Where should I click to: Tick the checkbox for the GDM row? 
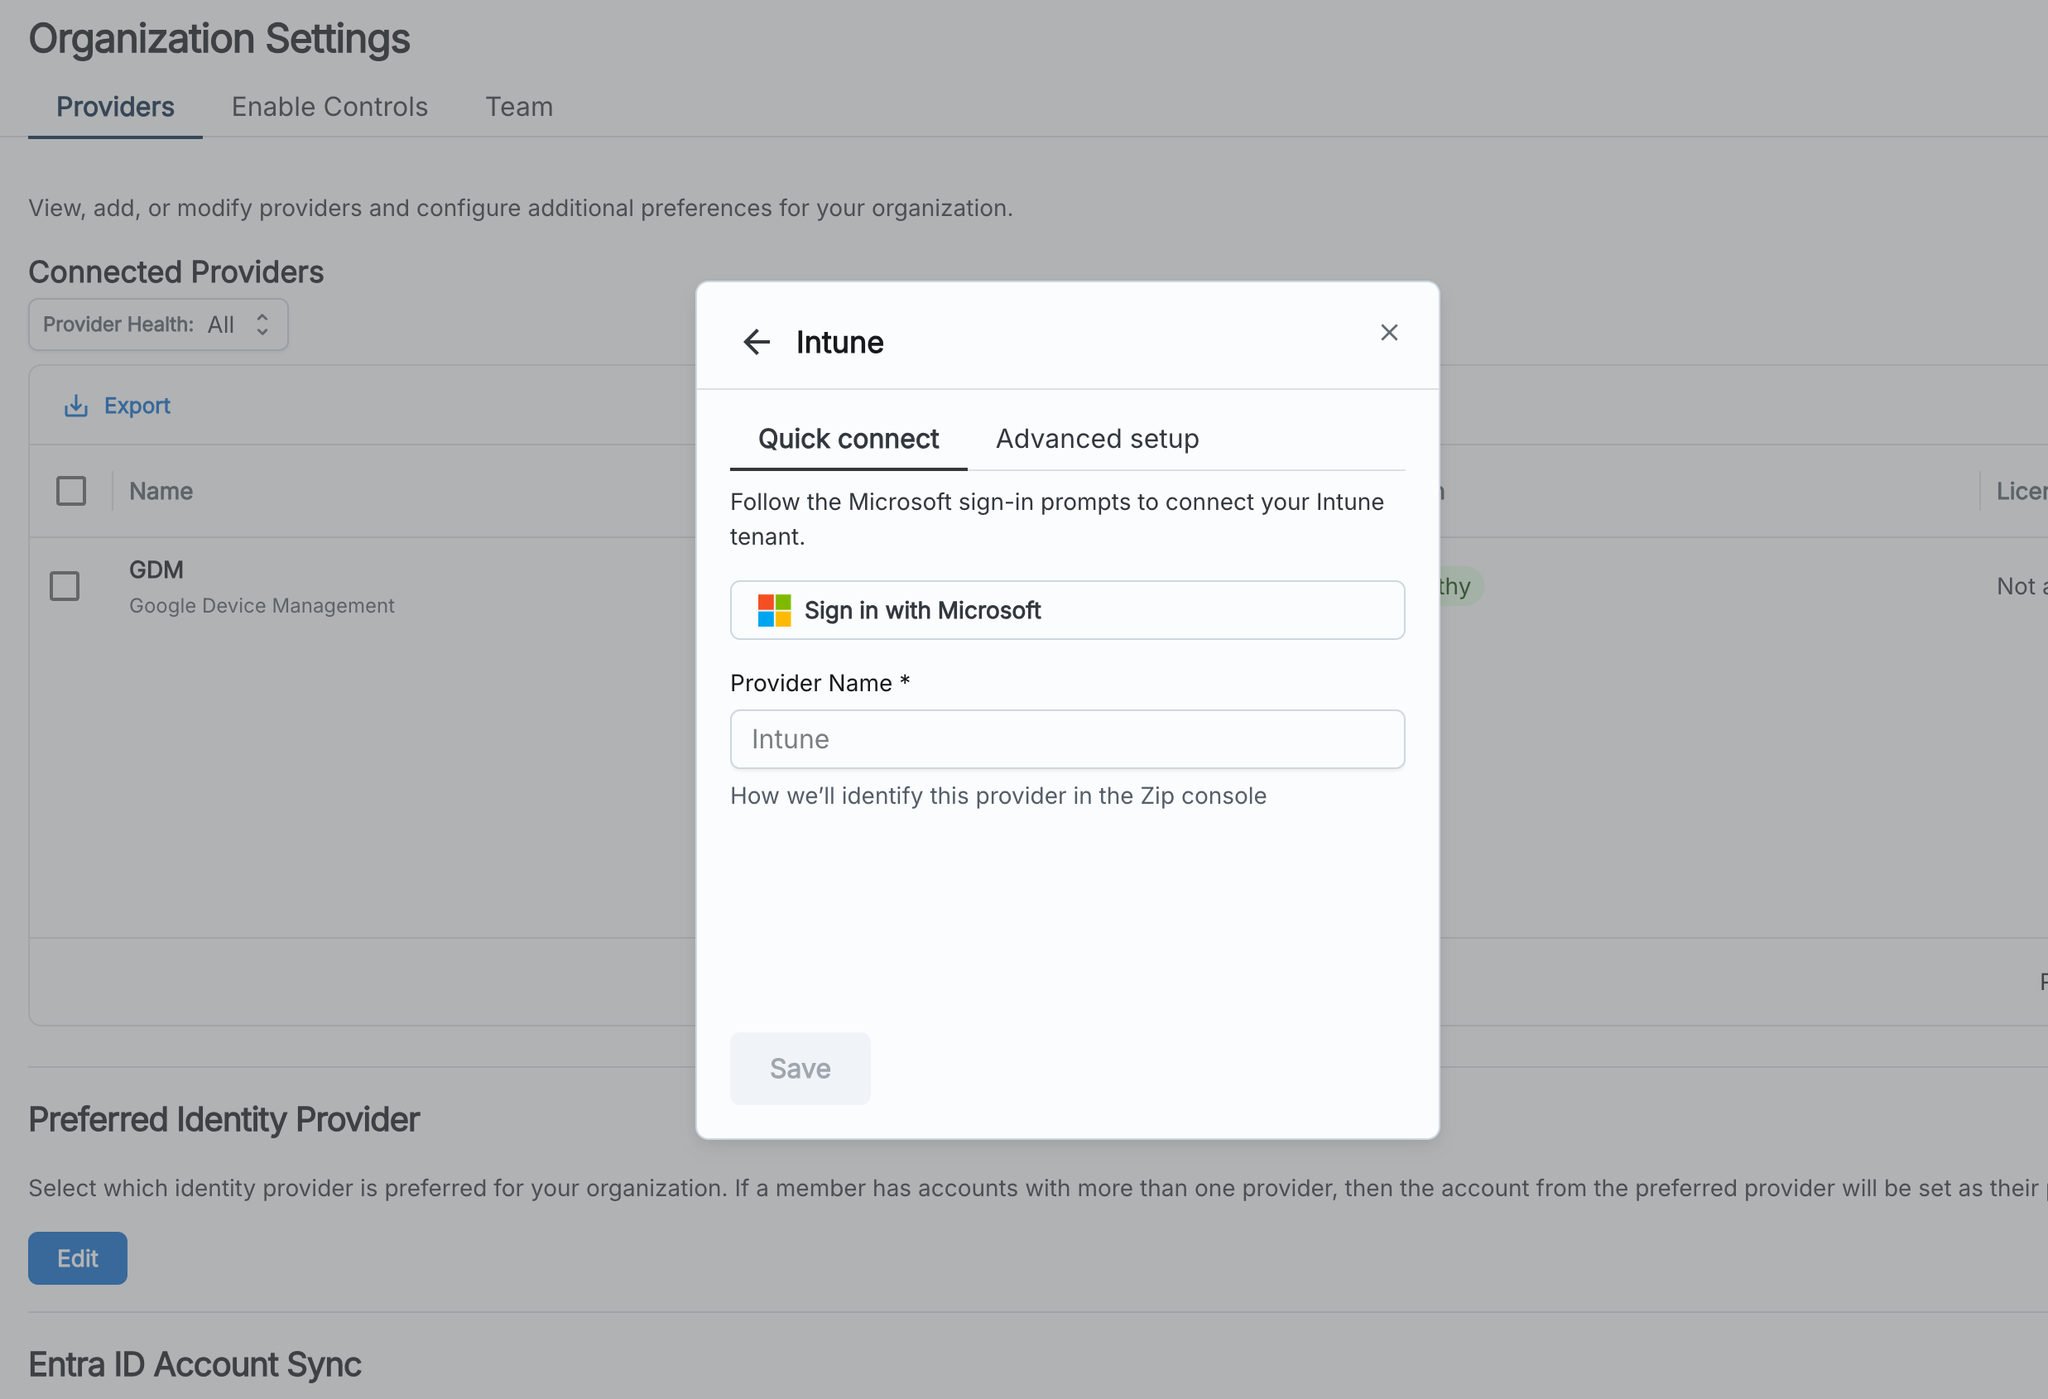(x=65, y=586)
